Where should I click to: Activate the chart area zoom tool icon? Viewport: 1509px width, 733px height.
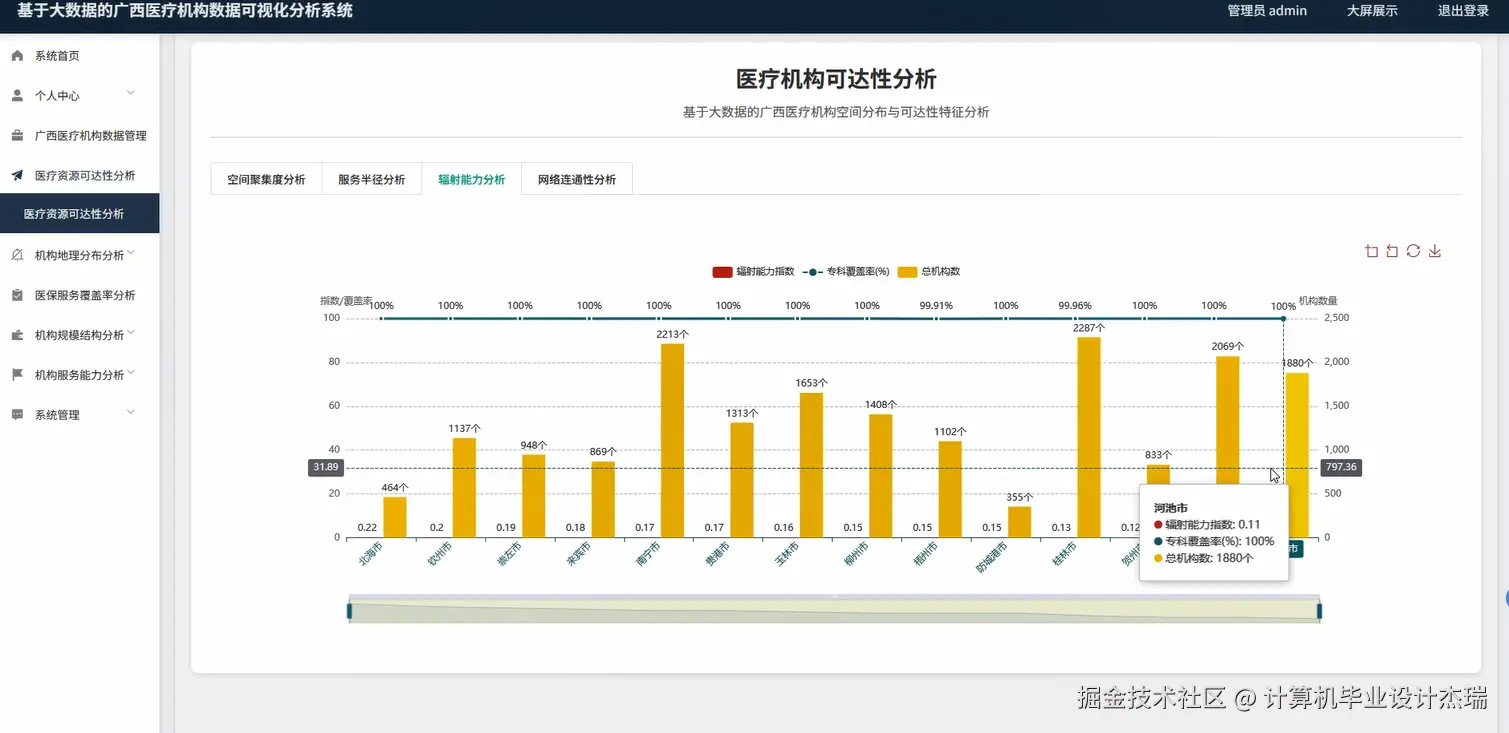(1371, 251)
